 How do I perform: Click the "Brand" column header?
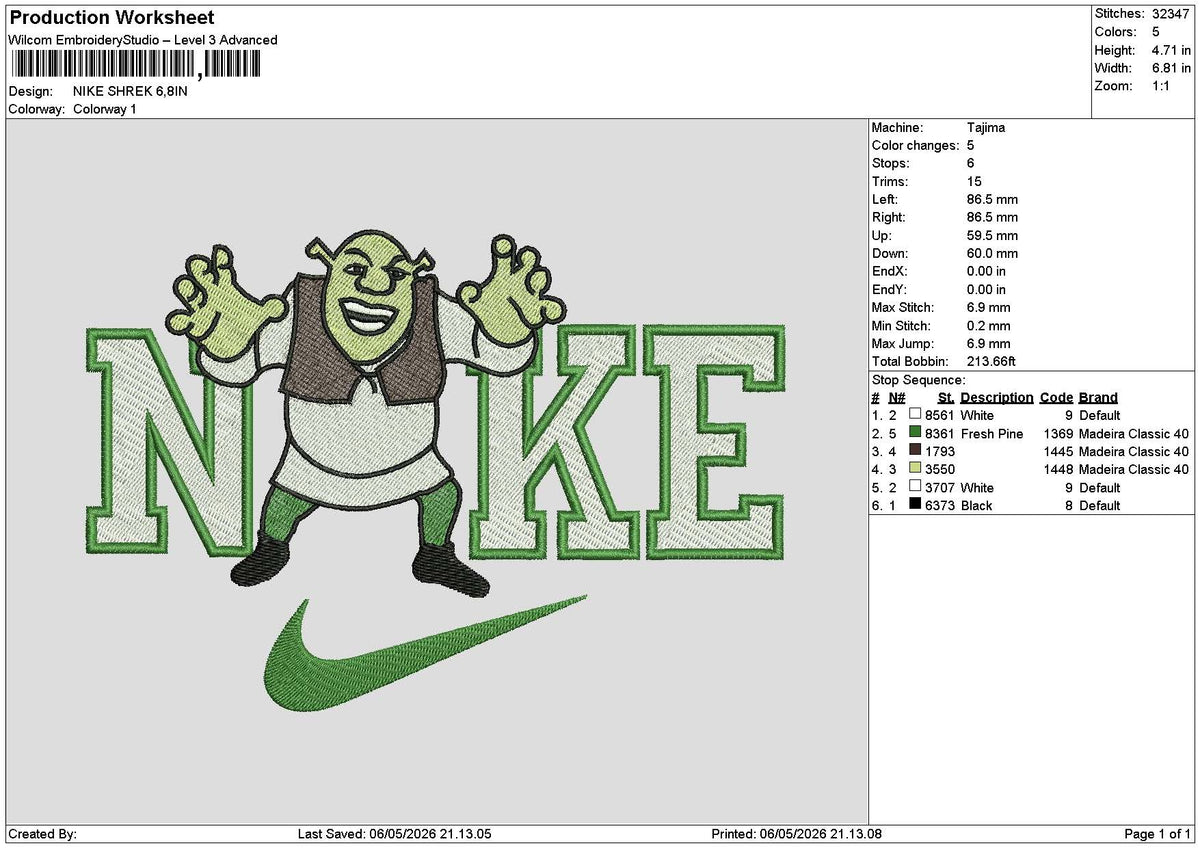(x=1098, y=397)
